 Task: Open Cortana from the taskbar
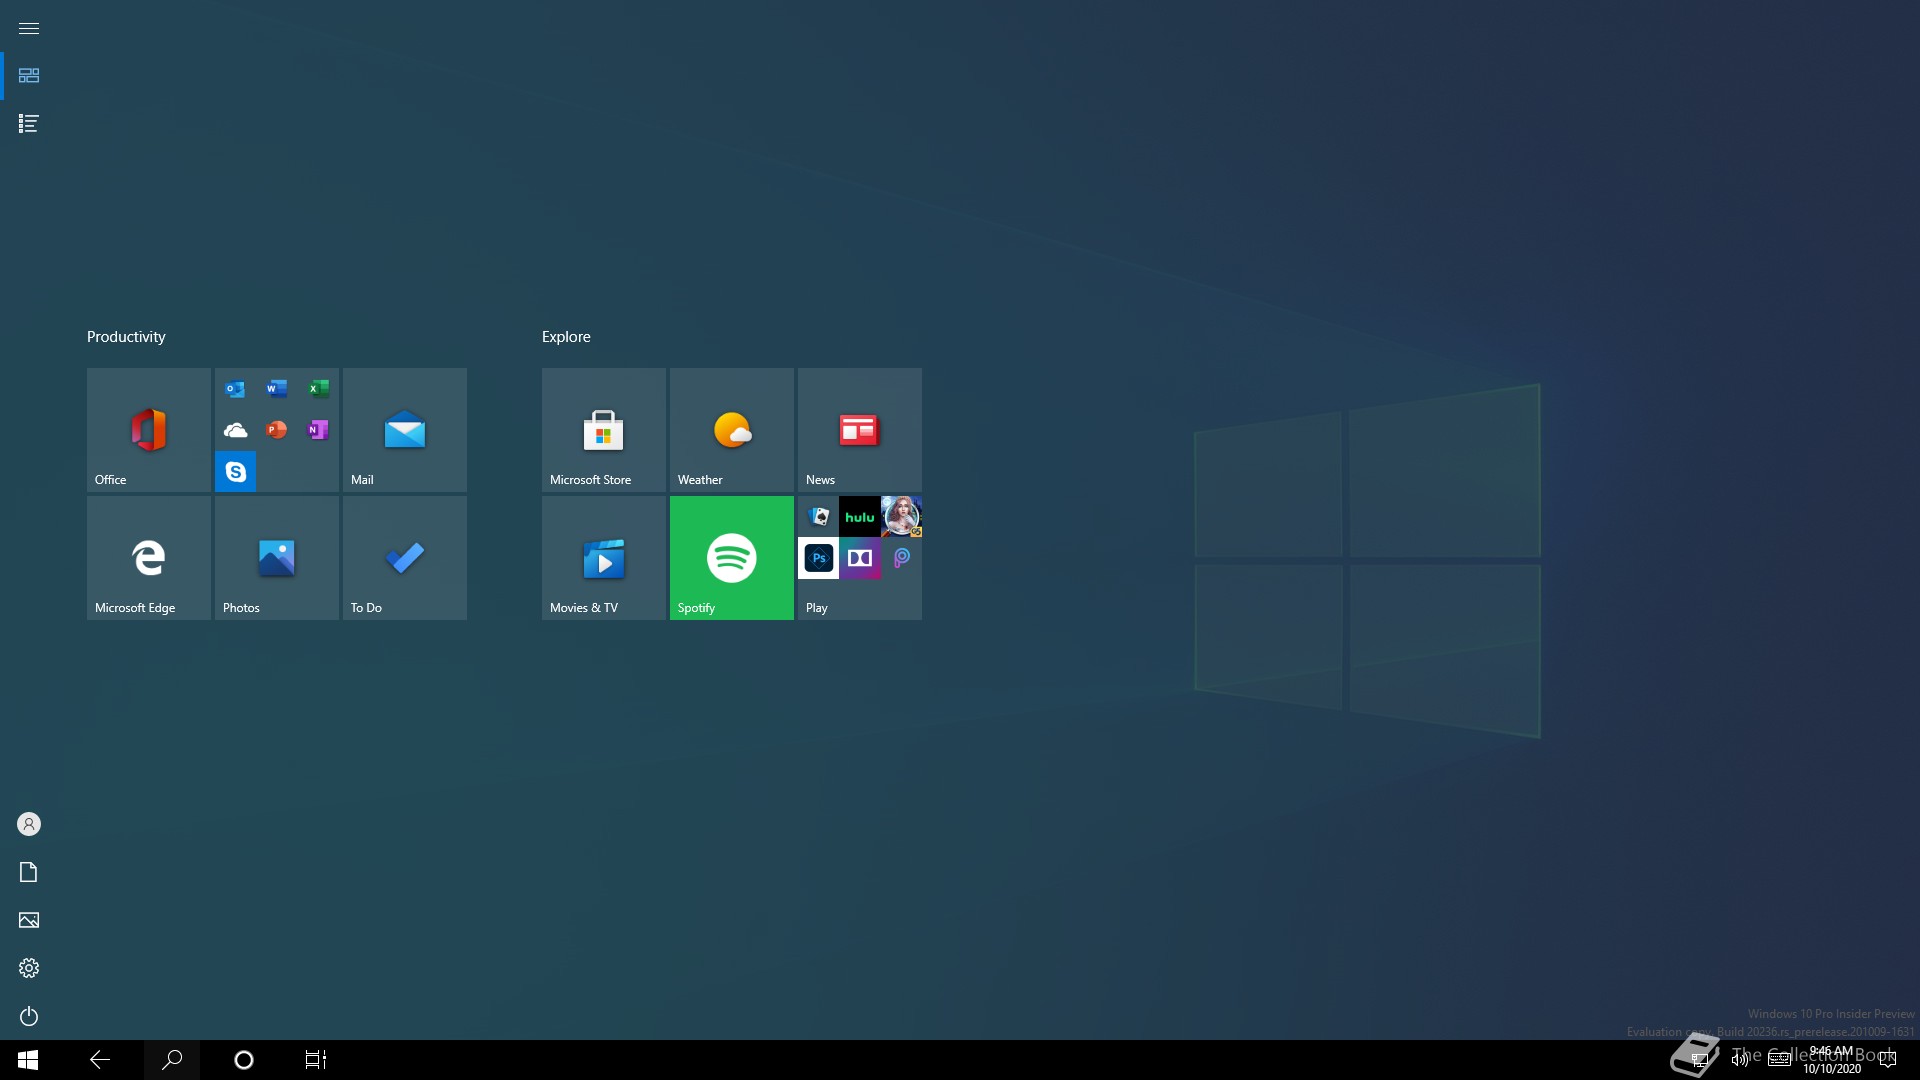[244, 1060]
